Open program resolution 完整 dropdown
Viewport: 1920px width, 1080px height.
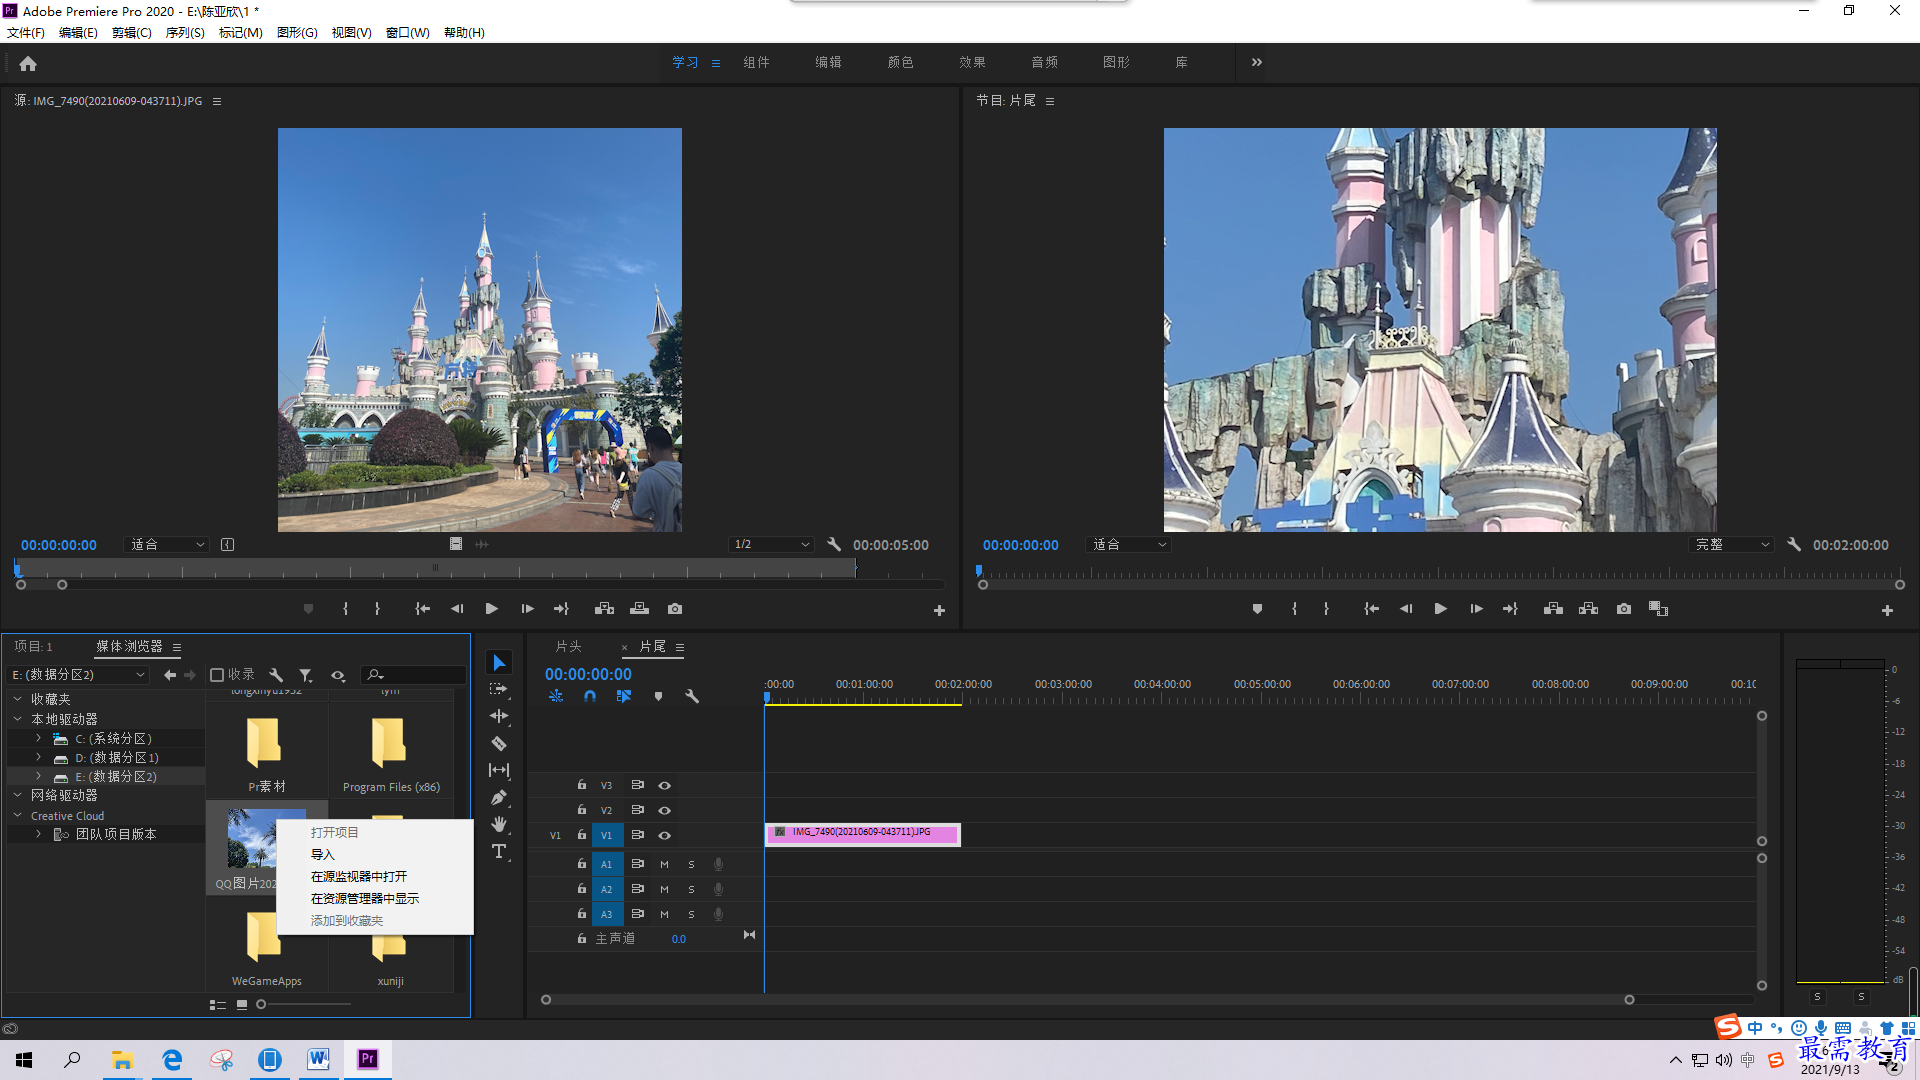point(1731,545)
